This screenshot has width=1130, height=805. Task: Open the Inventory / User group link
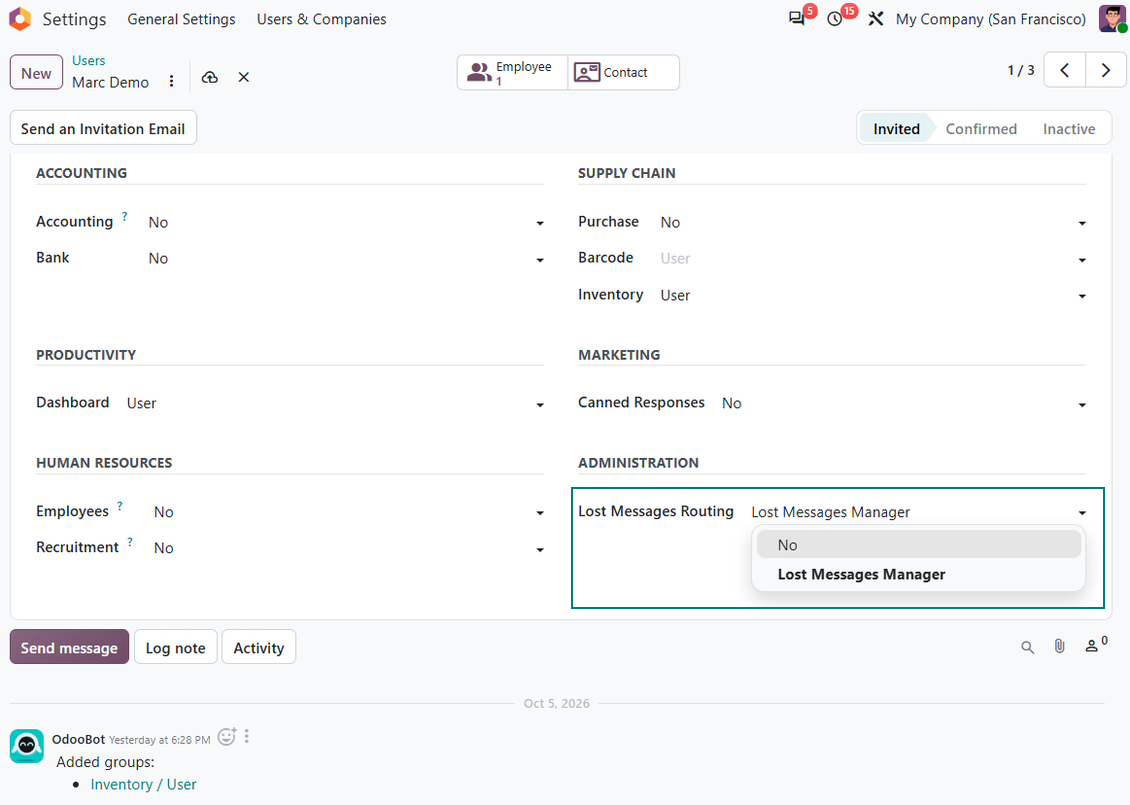pos(143,784)
